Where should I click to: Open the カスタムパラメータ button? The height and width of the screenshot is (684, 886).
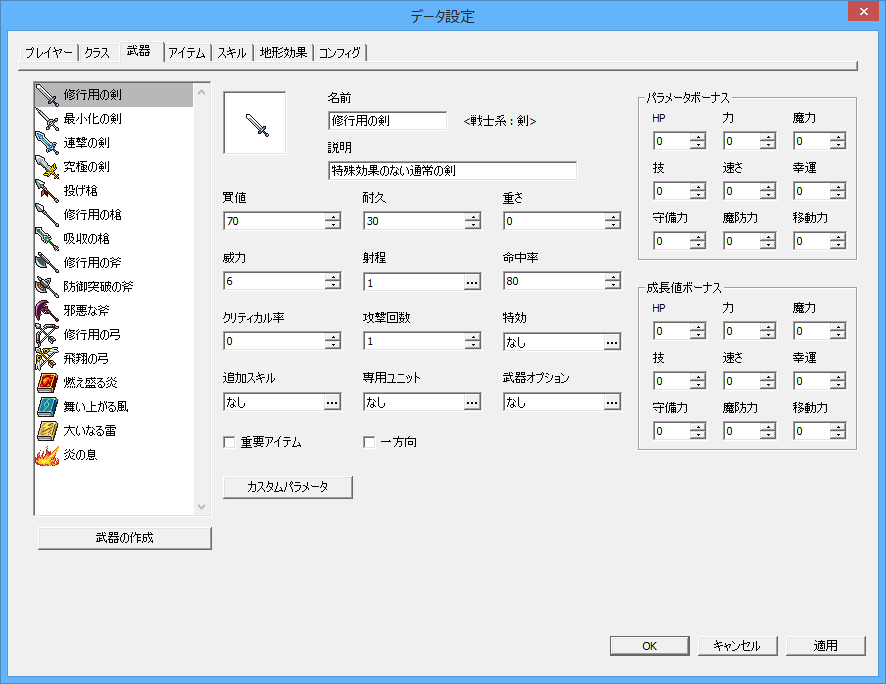click(288, 487)
